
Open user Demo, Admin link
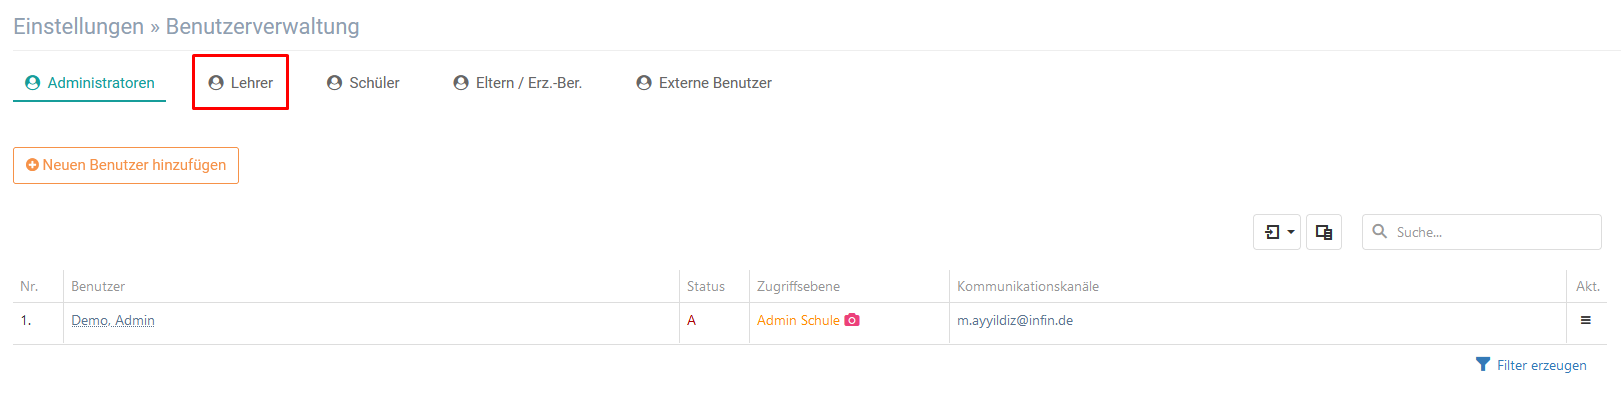tap(113, 320)
